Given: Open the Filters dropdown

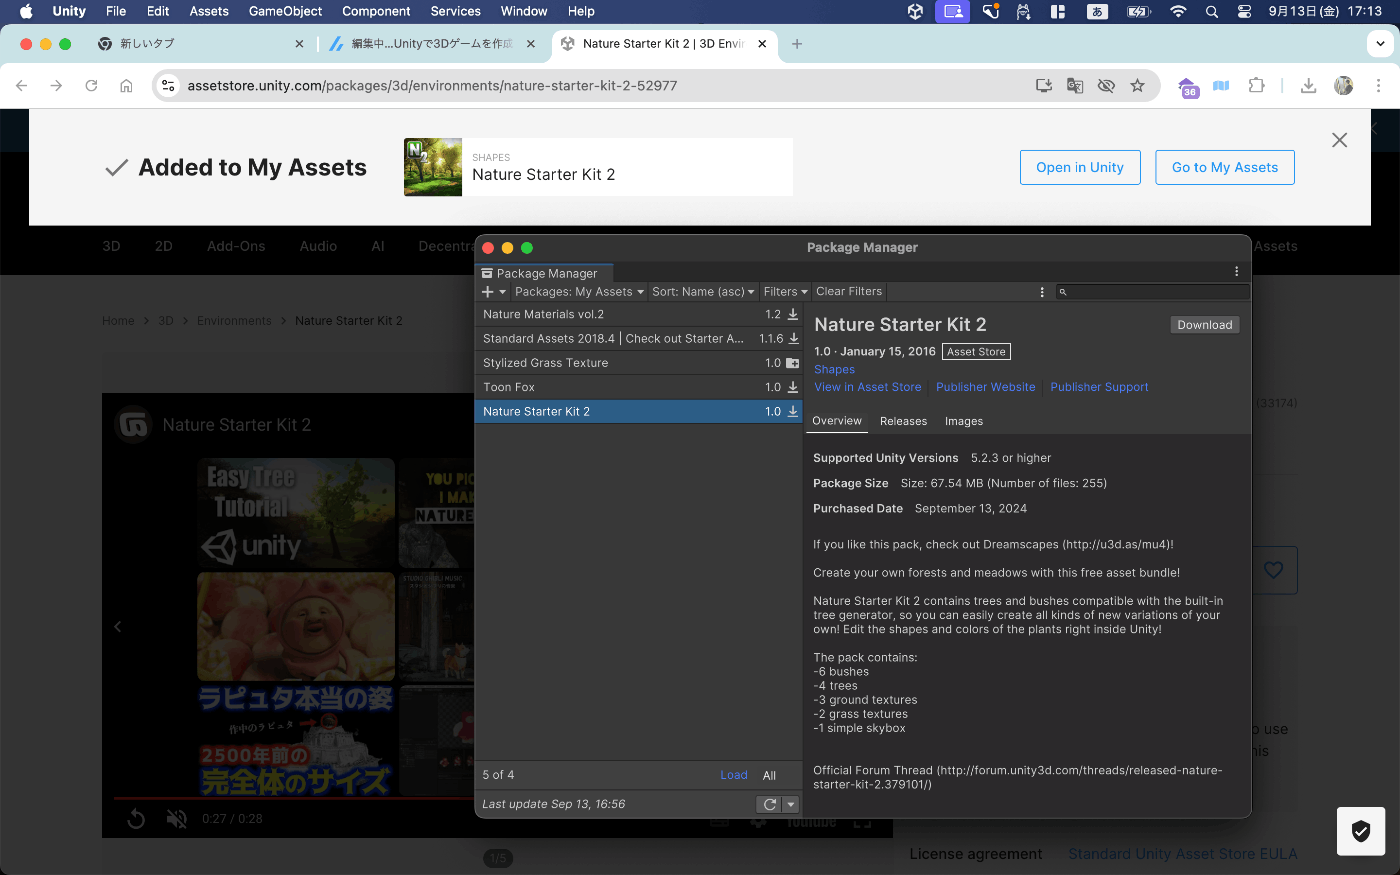Looking at the screenshot, I should click(x=785, y=292).
